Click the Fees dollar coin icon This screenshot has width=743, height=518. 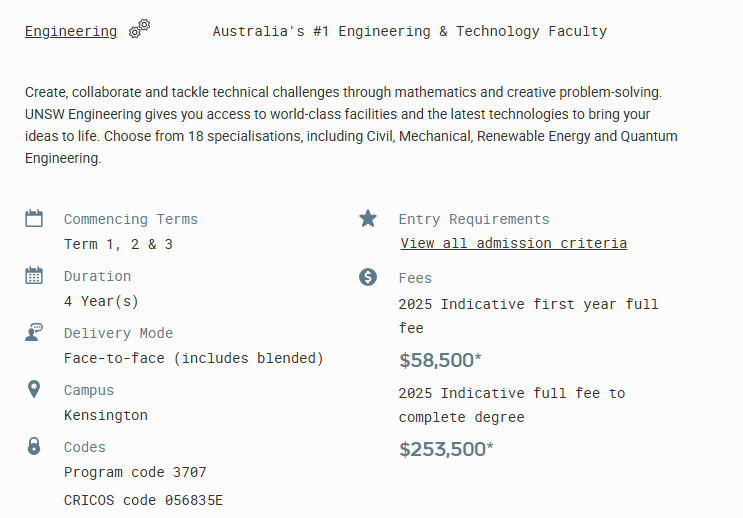click(x=368, y=277)
